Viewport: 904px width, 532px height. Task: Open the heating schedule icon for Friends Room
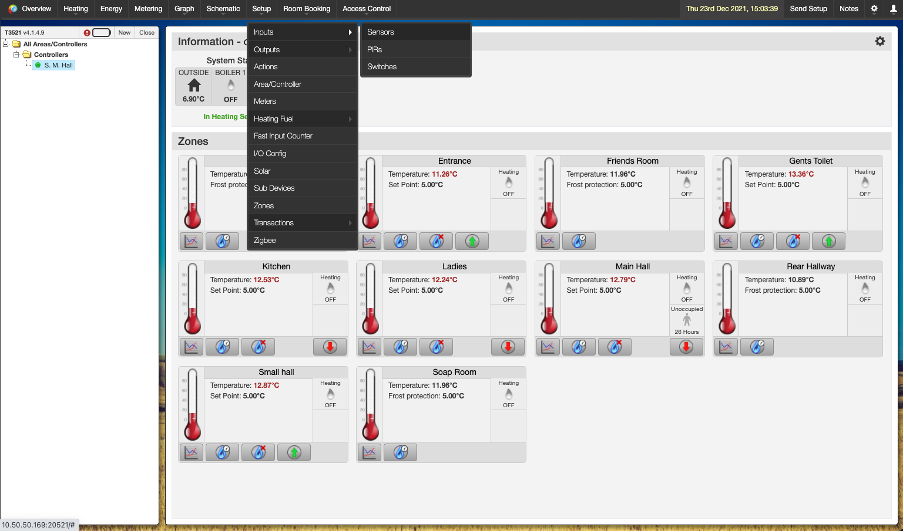(578, 241)
